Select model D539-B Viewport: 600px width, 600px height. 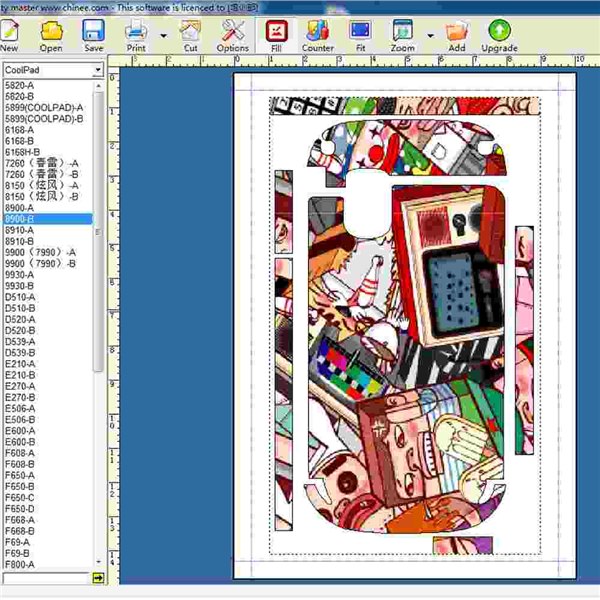pyautogui.click(x=20, y=352)
